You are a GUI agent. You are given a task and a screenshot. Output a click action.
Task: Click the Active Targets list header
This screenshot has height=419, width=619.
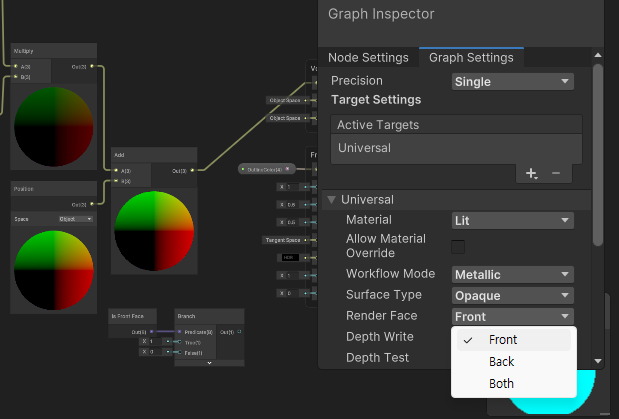456,125
